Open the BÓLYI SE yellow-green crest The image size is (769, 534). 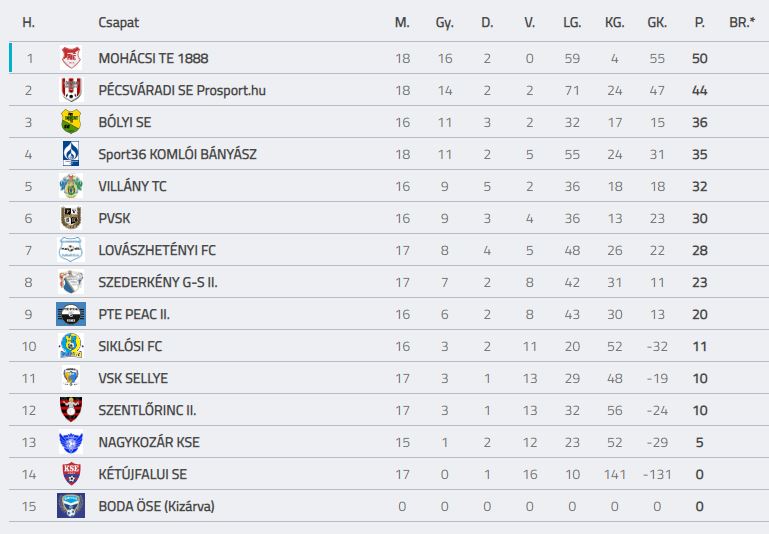pos(71,122)
